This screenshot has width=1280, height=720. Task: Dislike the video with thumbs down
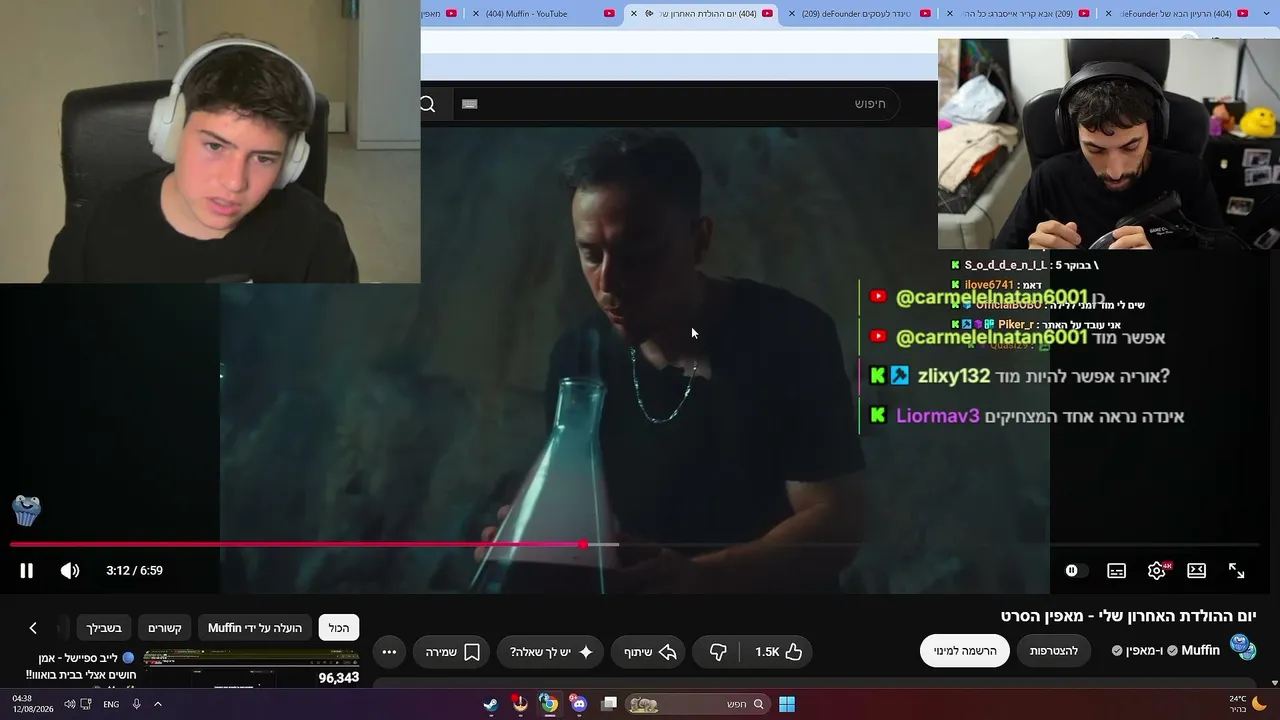718,652
